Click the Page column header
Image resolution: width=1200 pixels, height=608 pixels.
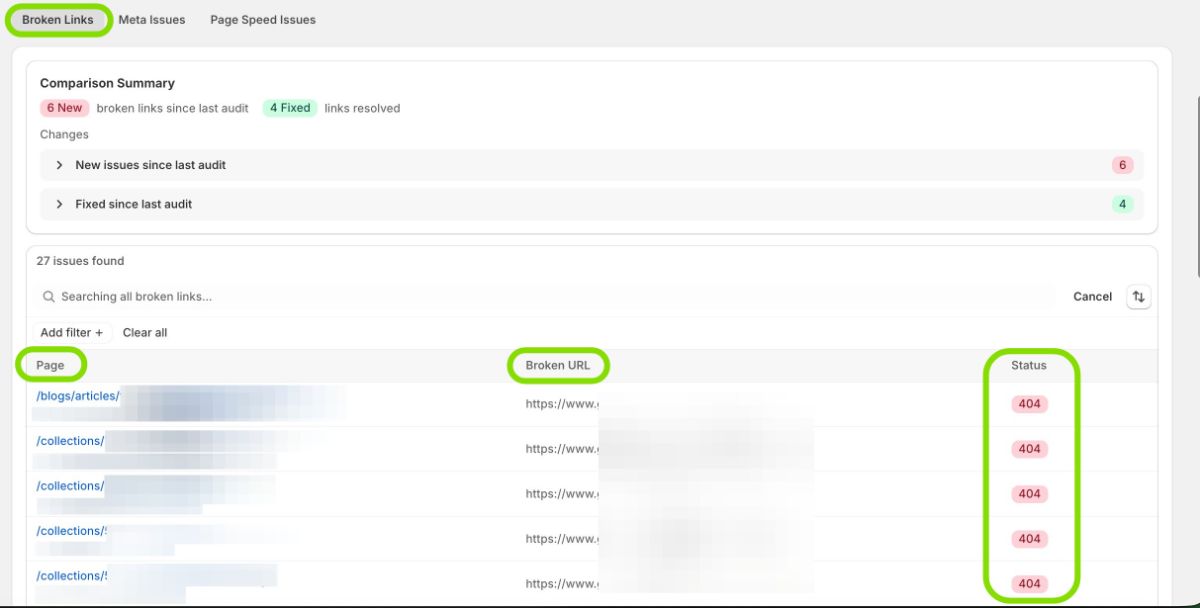50,365
